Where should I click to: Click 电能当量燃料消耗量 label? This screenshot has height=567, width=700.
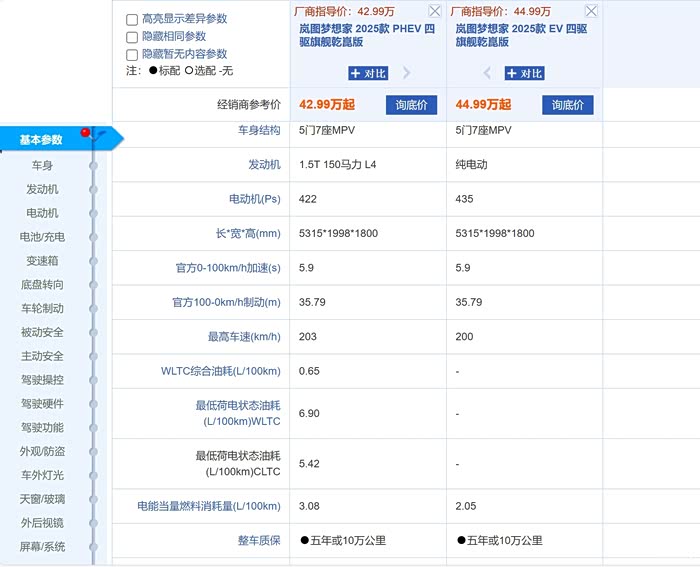tap(209, 506)
